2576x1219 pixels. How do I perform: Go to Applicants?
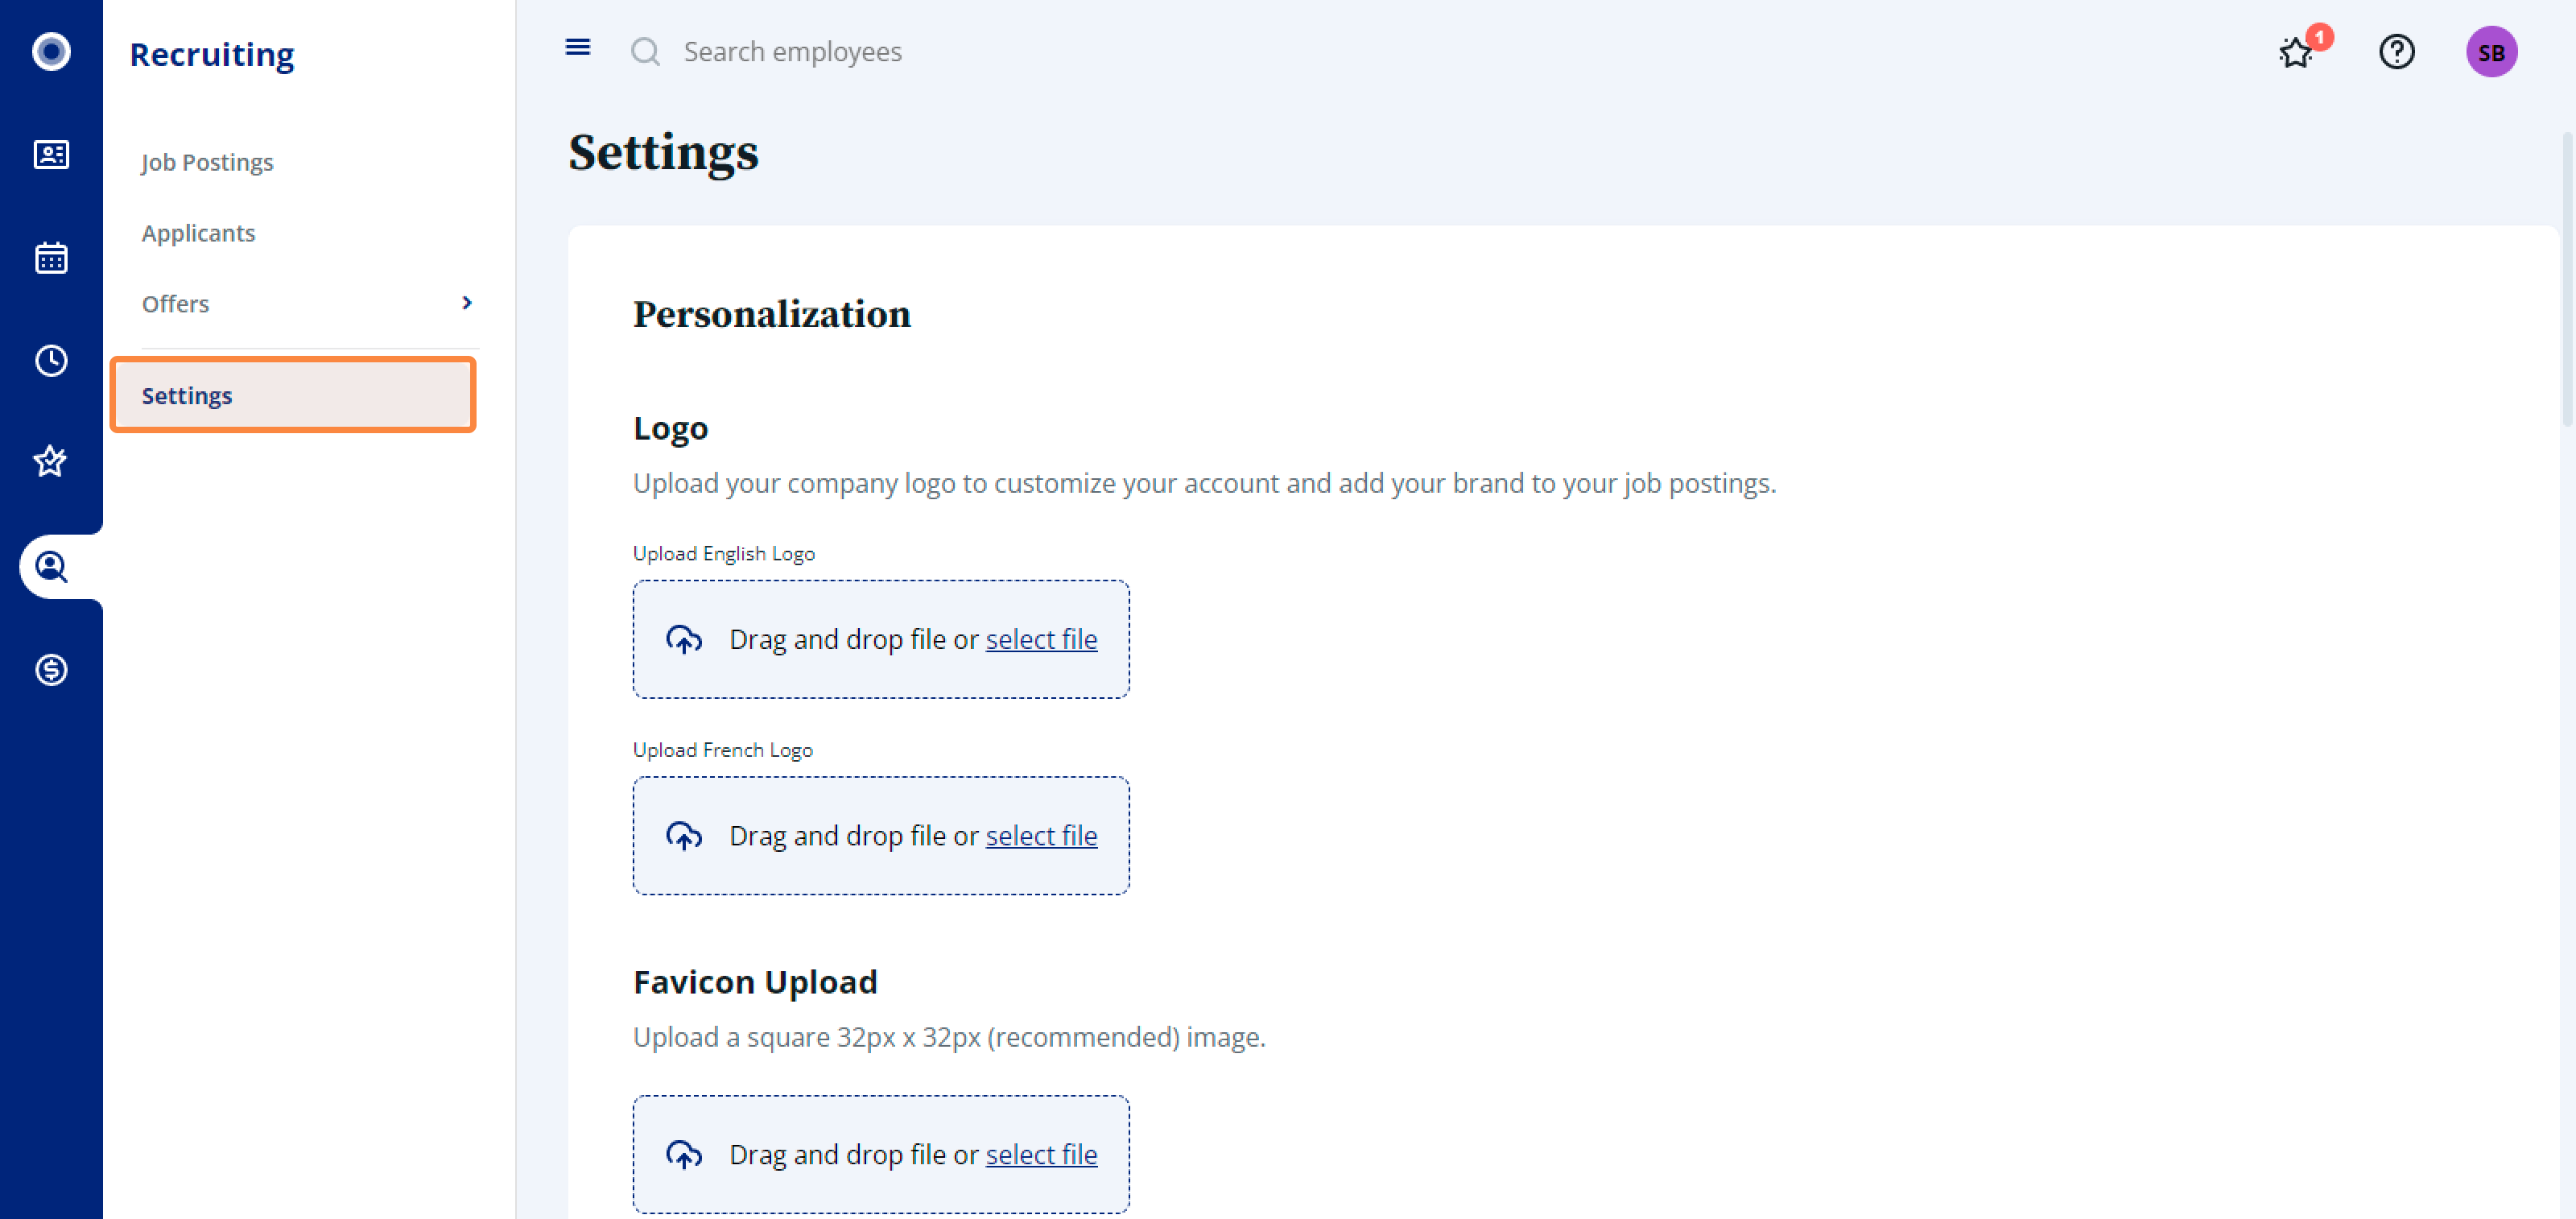click(198, 233)
